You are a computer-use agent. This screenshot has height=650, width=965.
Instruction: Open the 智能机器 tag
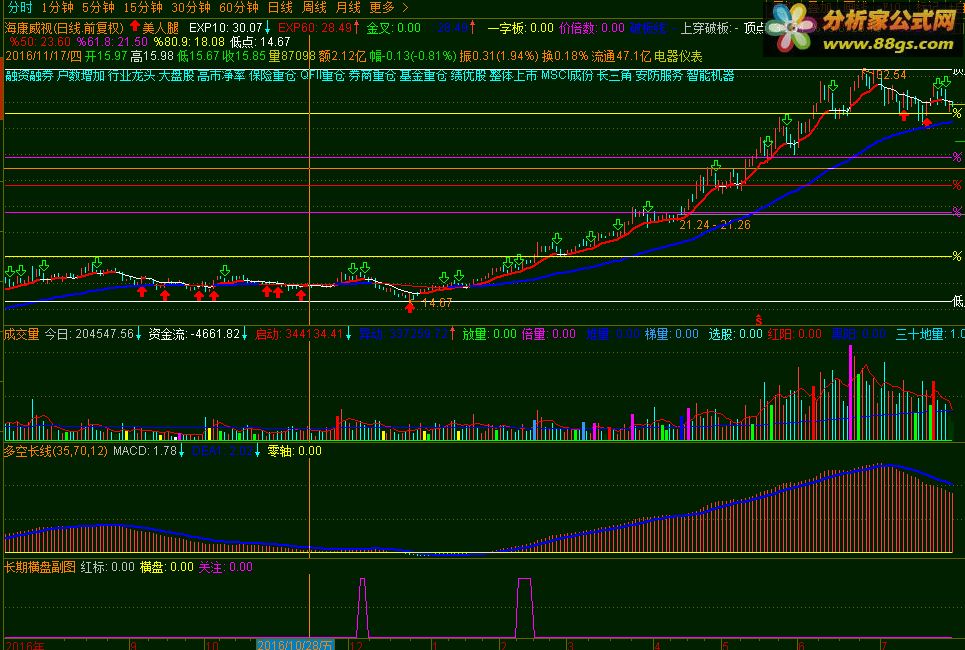point(711,75)
